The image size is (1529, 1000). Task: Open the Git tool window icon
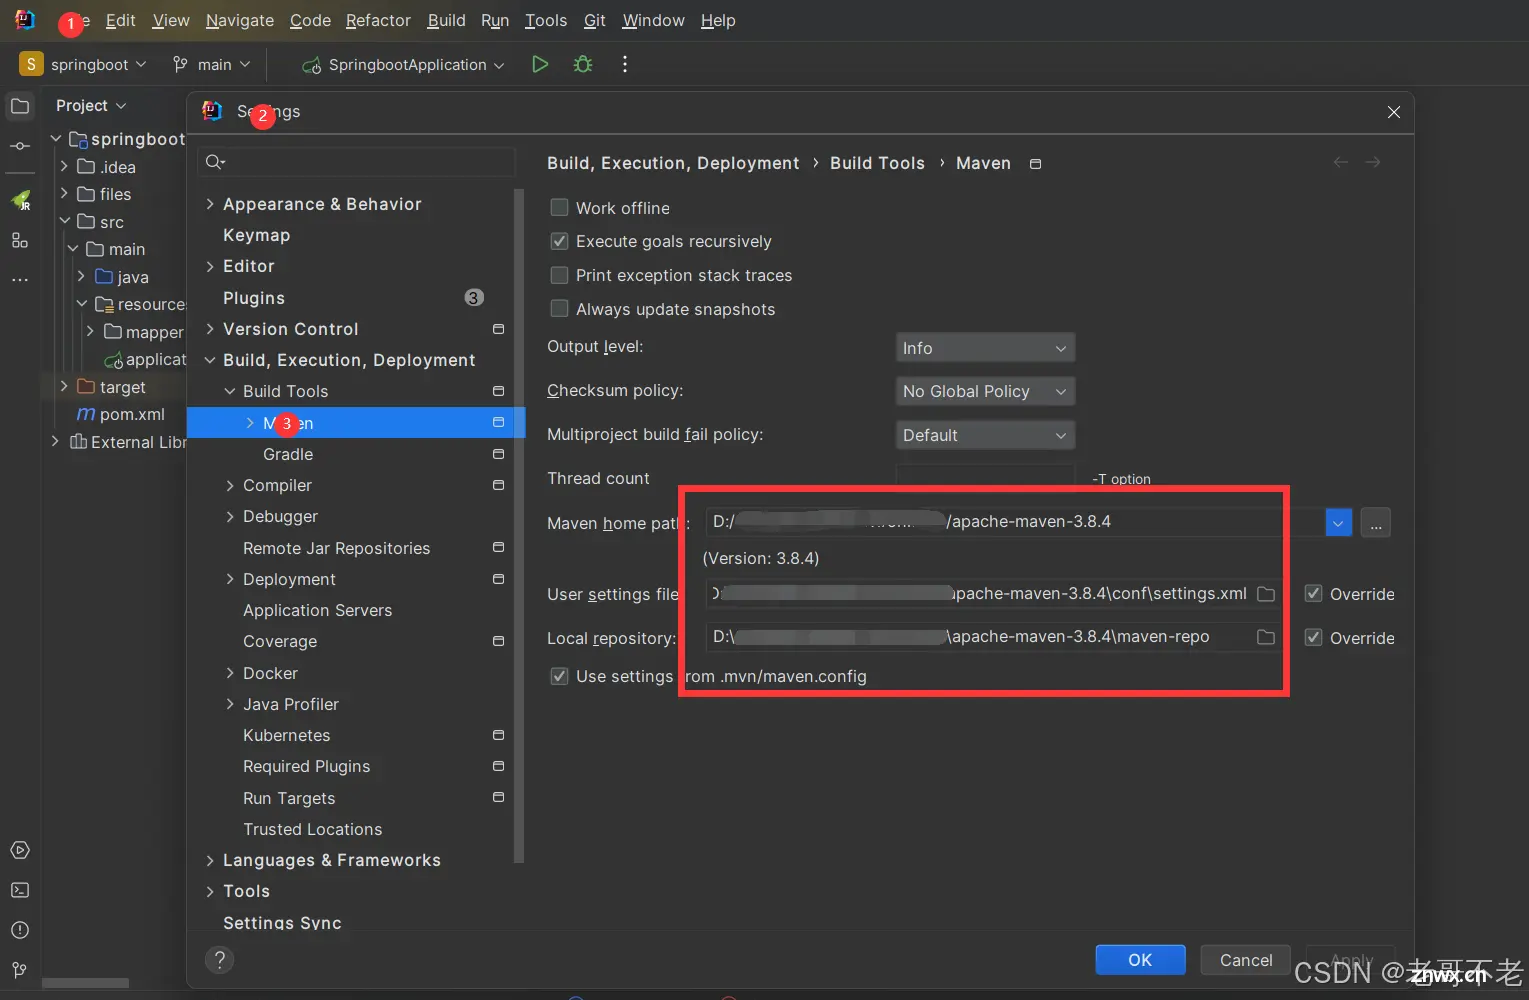(20, 970)
